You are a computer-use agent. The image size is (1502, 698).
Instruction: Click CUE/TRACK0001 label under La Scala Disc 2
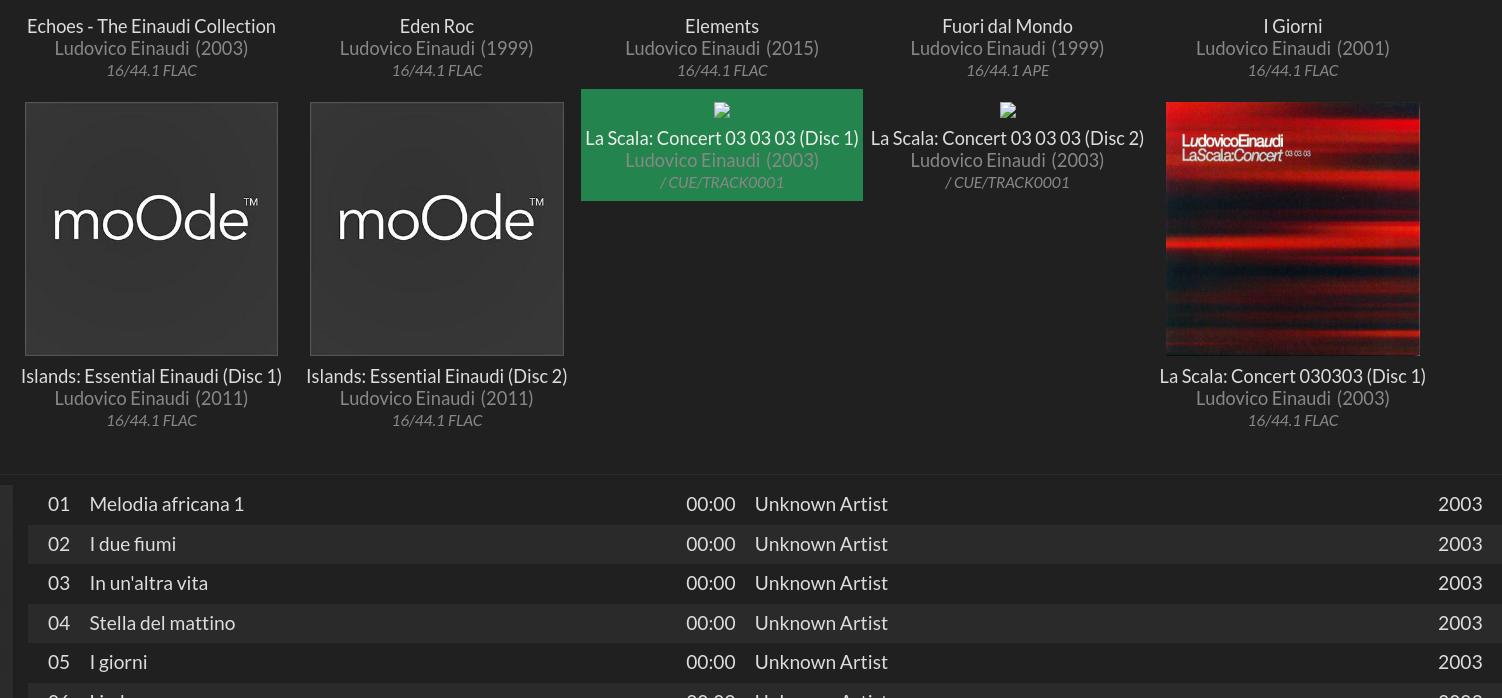[1008, 182]
